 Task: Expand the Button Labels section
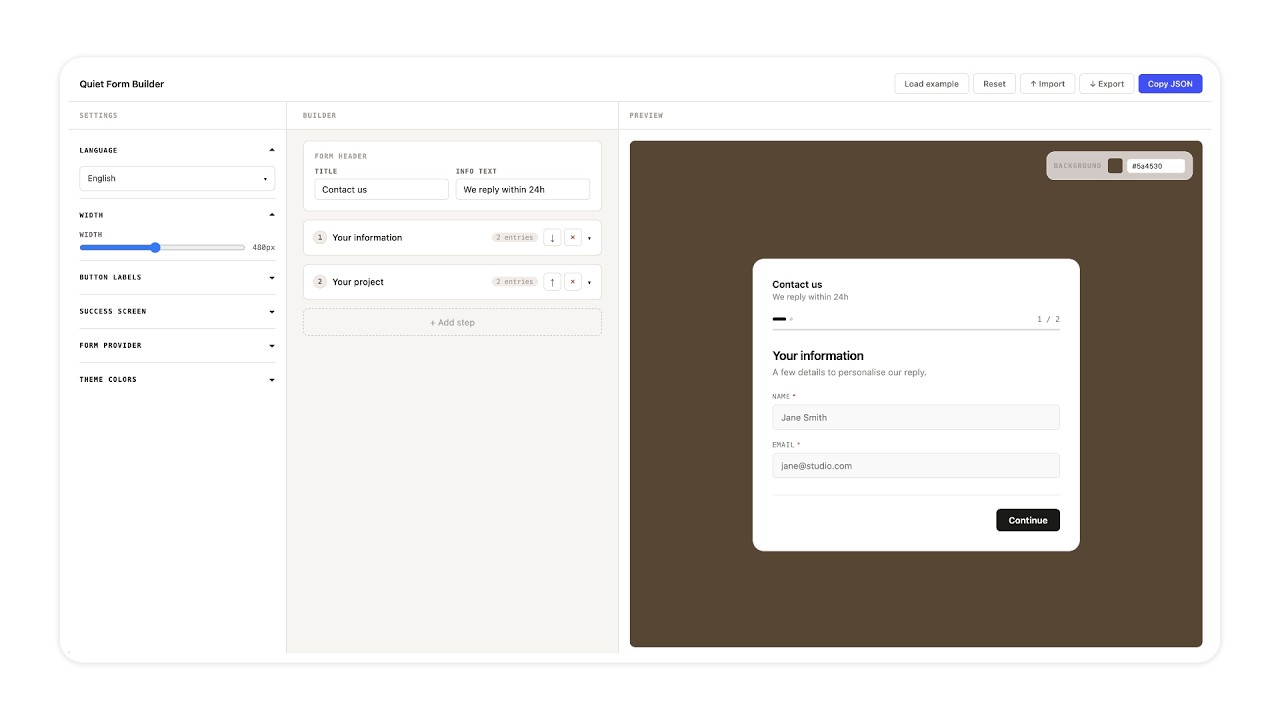pyautogui.click(x=177, y=277)
